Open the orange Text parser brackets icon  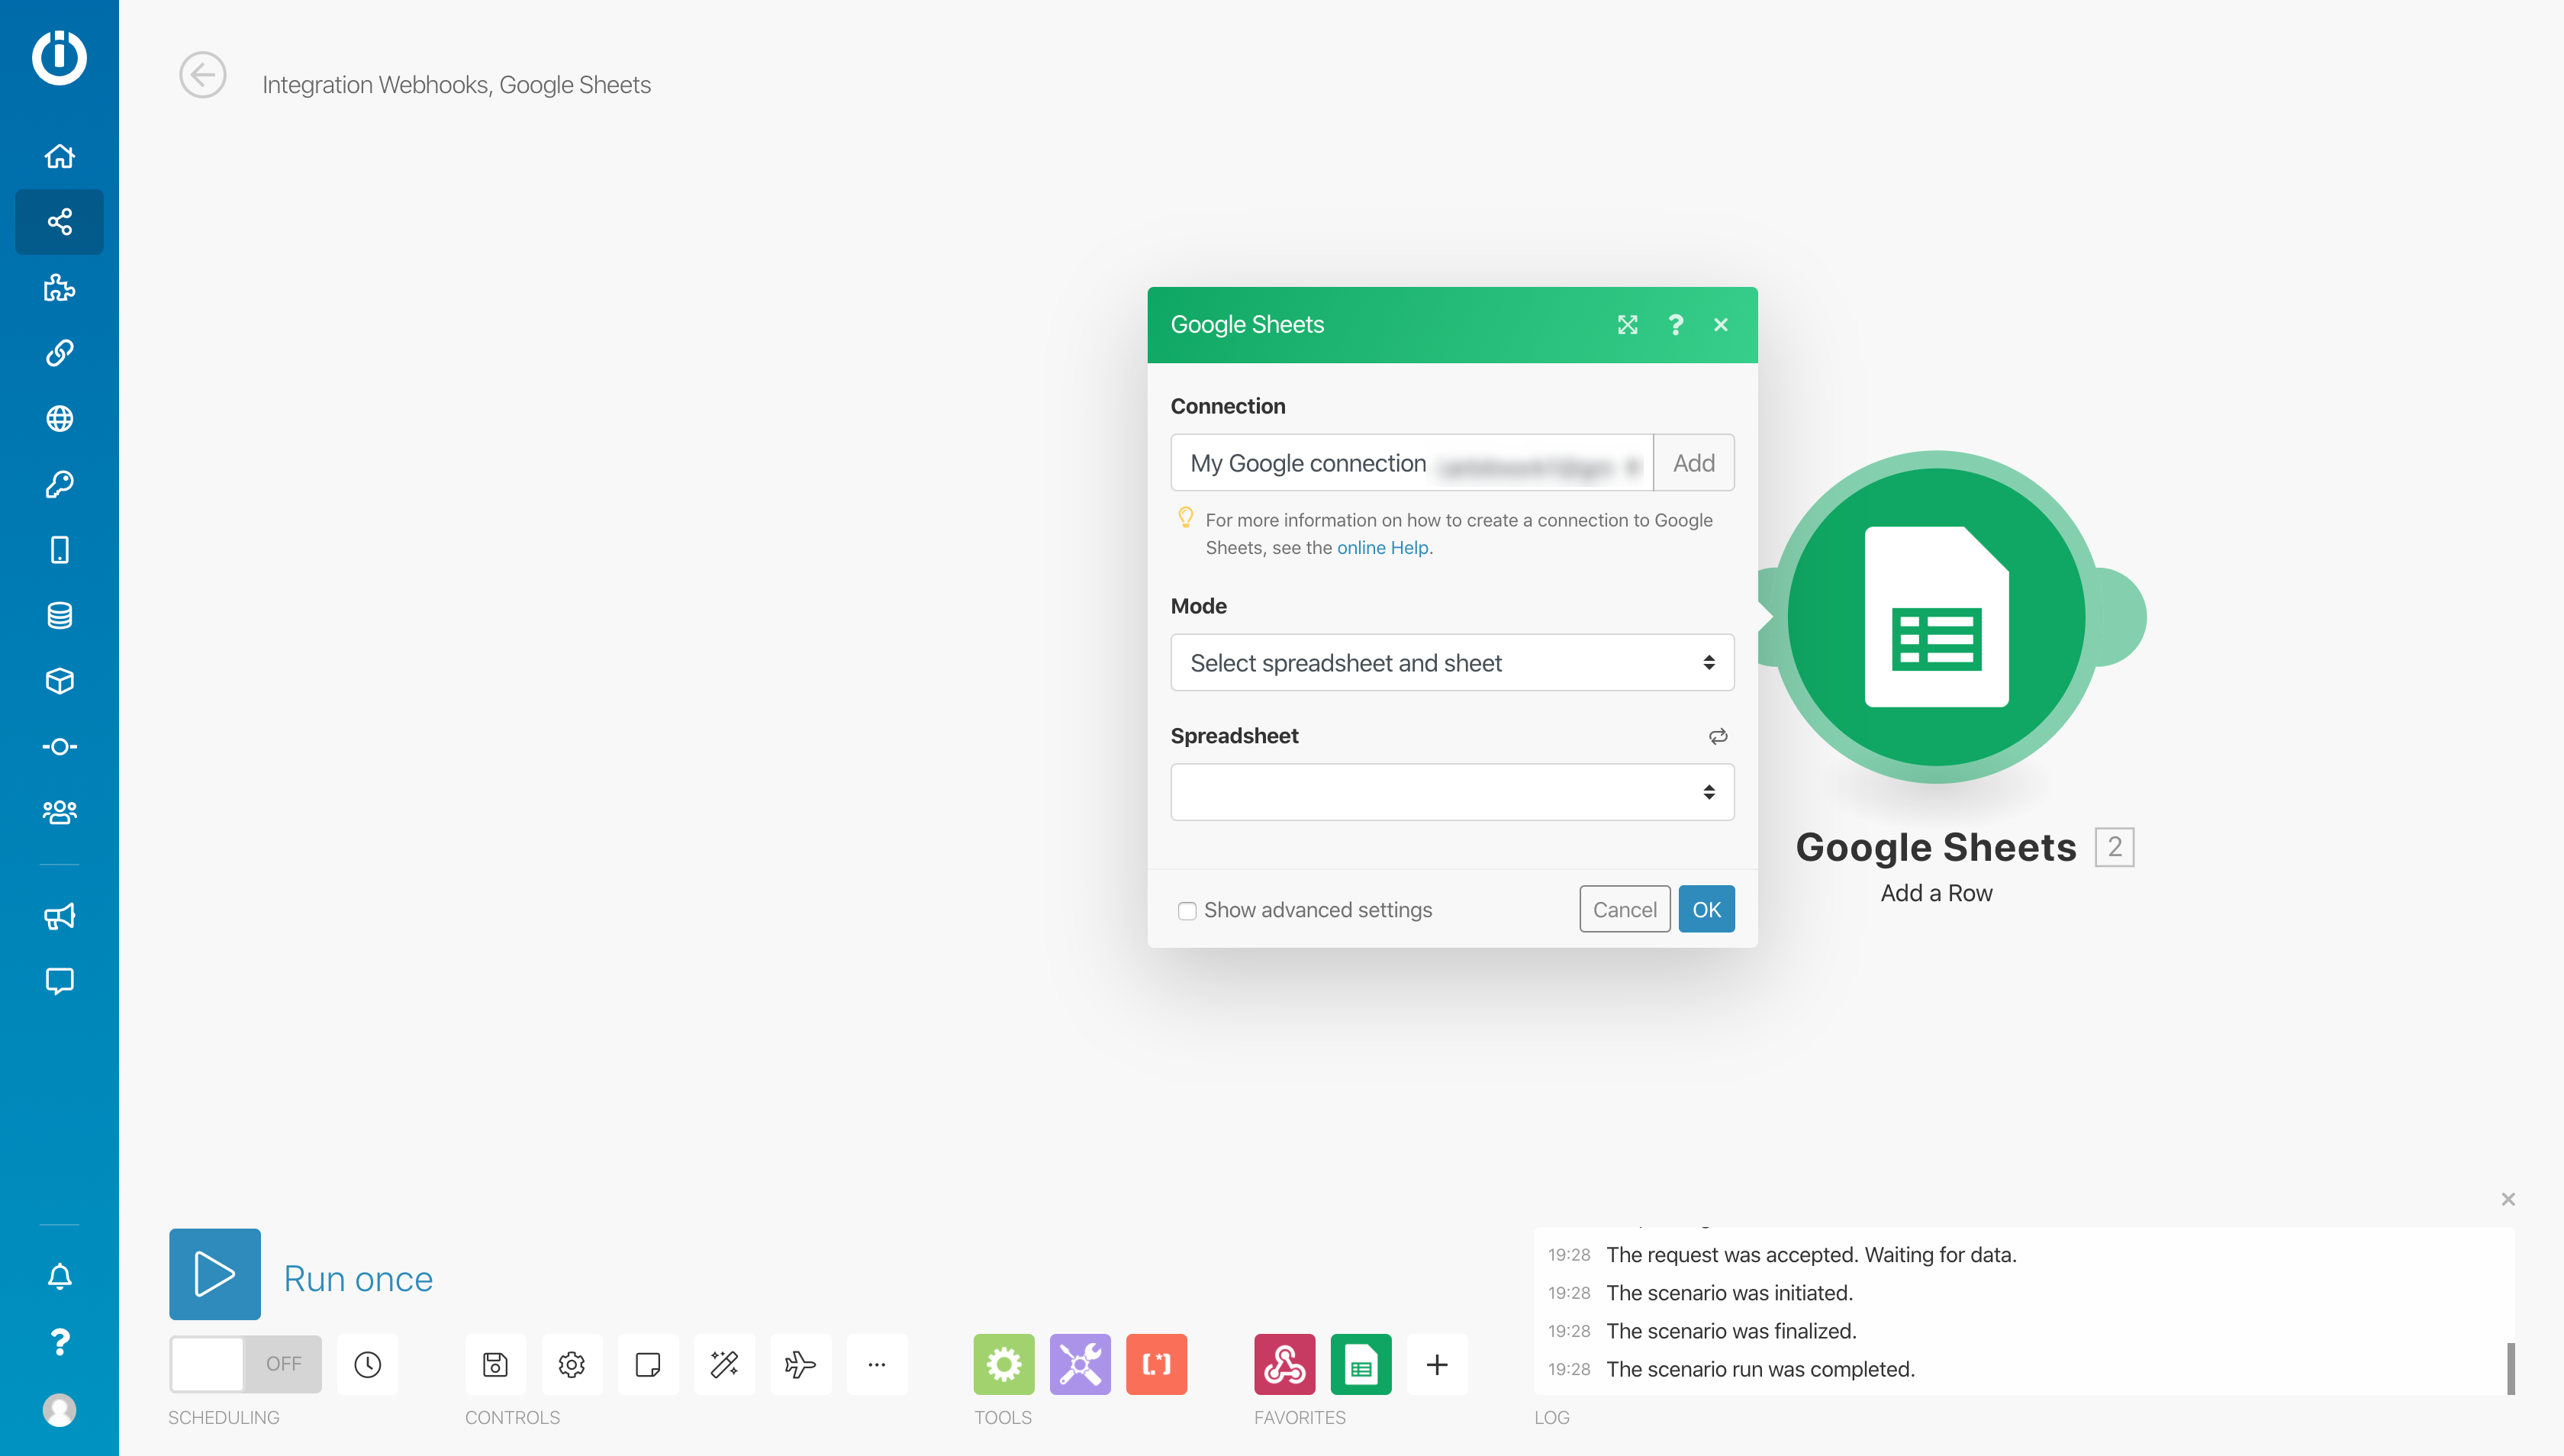1157,1364
